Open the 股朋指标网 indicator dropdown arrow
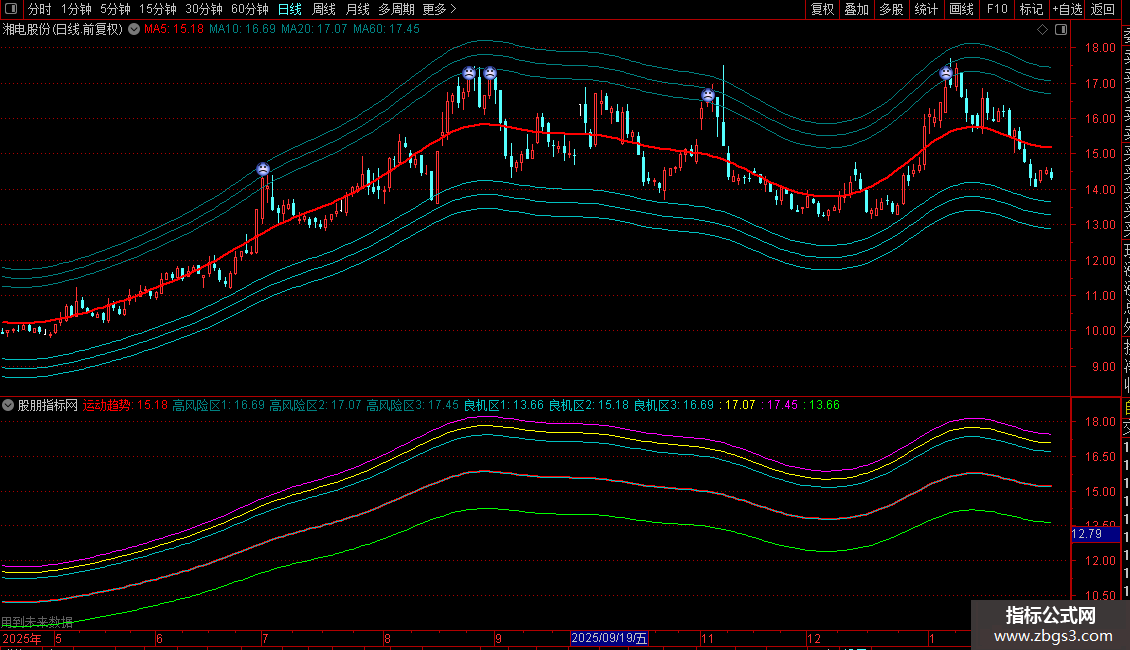Screen dimensions: 1130x650 [8, 405]
